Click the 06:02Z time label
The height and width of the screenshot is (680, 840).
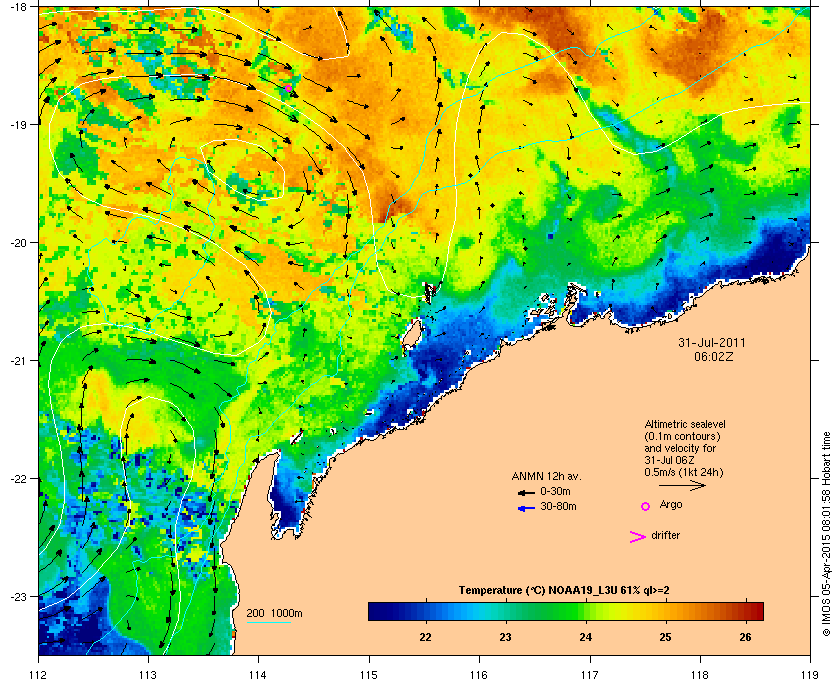713,356
